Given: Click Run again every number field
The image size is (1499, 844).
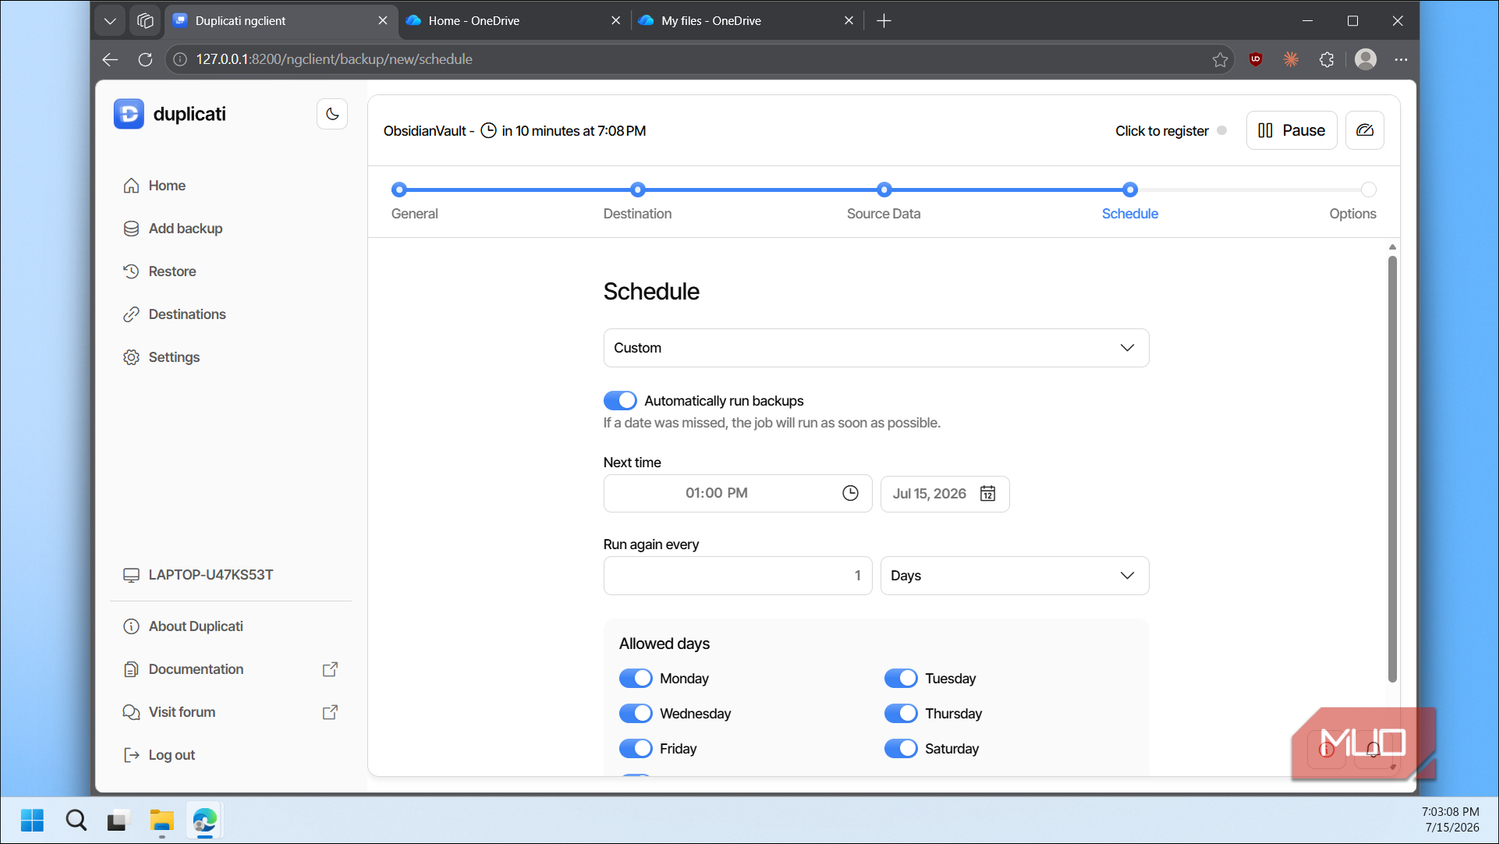Looking at the screenshot, I should 738,576.
